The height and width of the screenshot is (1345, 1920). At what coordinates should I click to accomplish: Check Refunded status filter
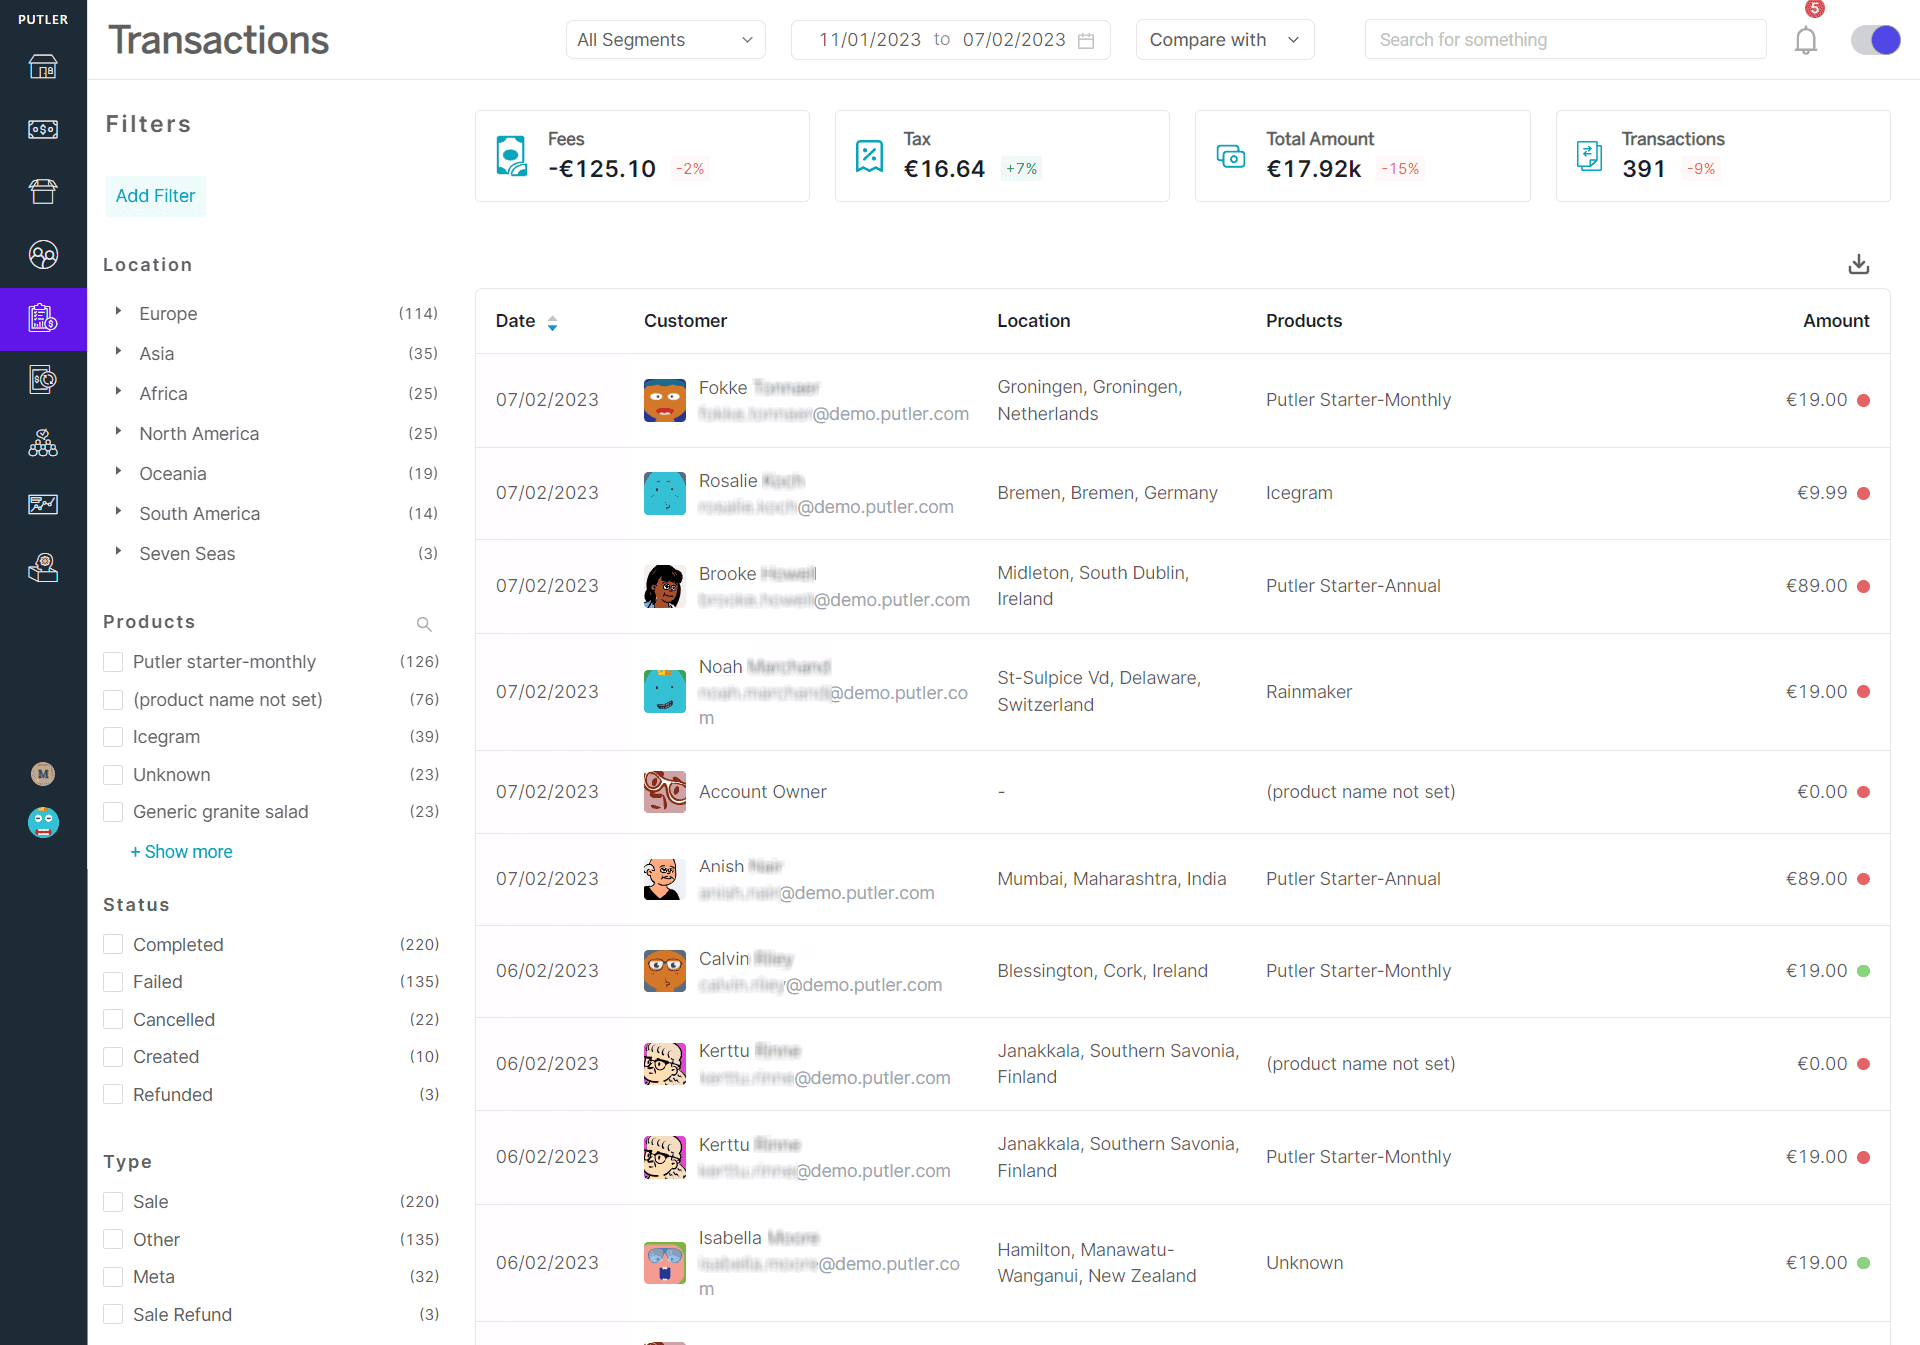pos(113,1095)
